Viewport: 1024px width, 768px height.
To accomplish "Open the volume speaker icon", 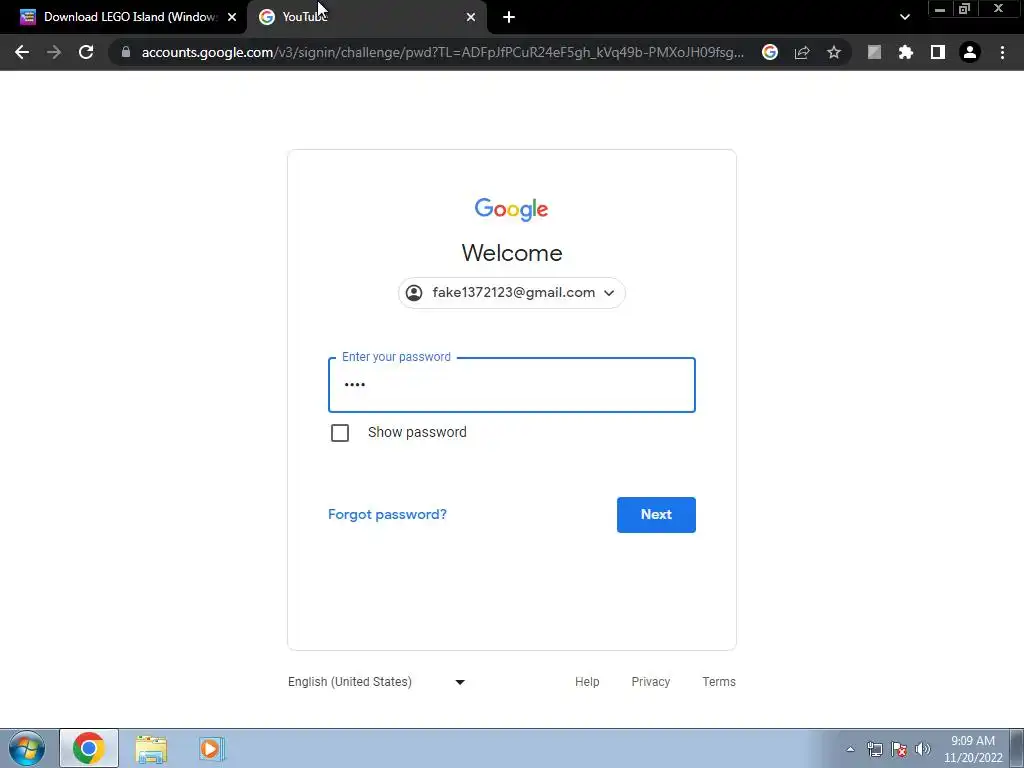I will 923,749.
